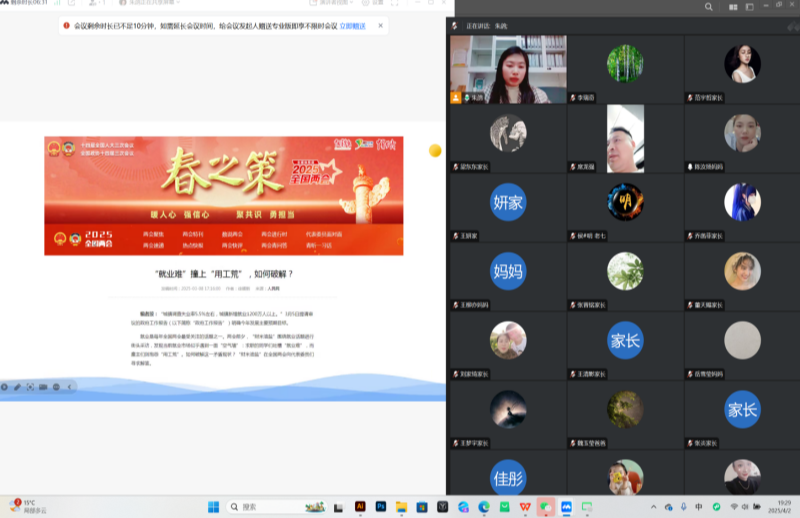Screen dimensions: 800x518
Task: Click the 春之策 banner image in shared content
Action: coord(223,180)
